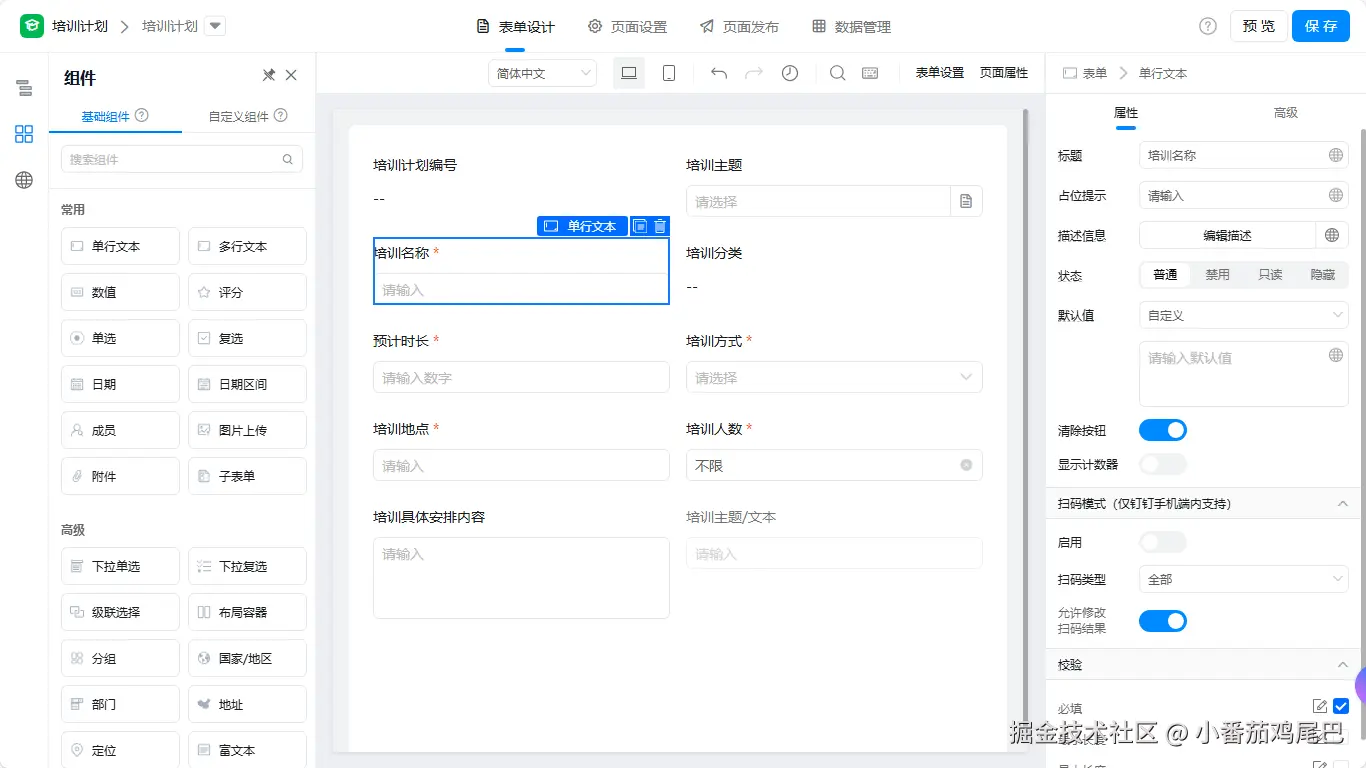Open the help question mark icon
Viewport: 1366px width, 768px height.
click(x=1208, y=26)
